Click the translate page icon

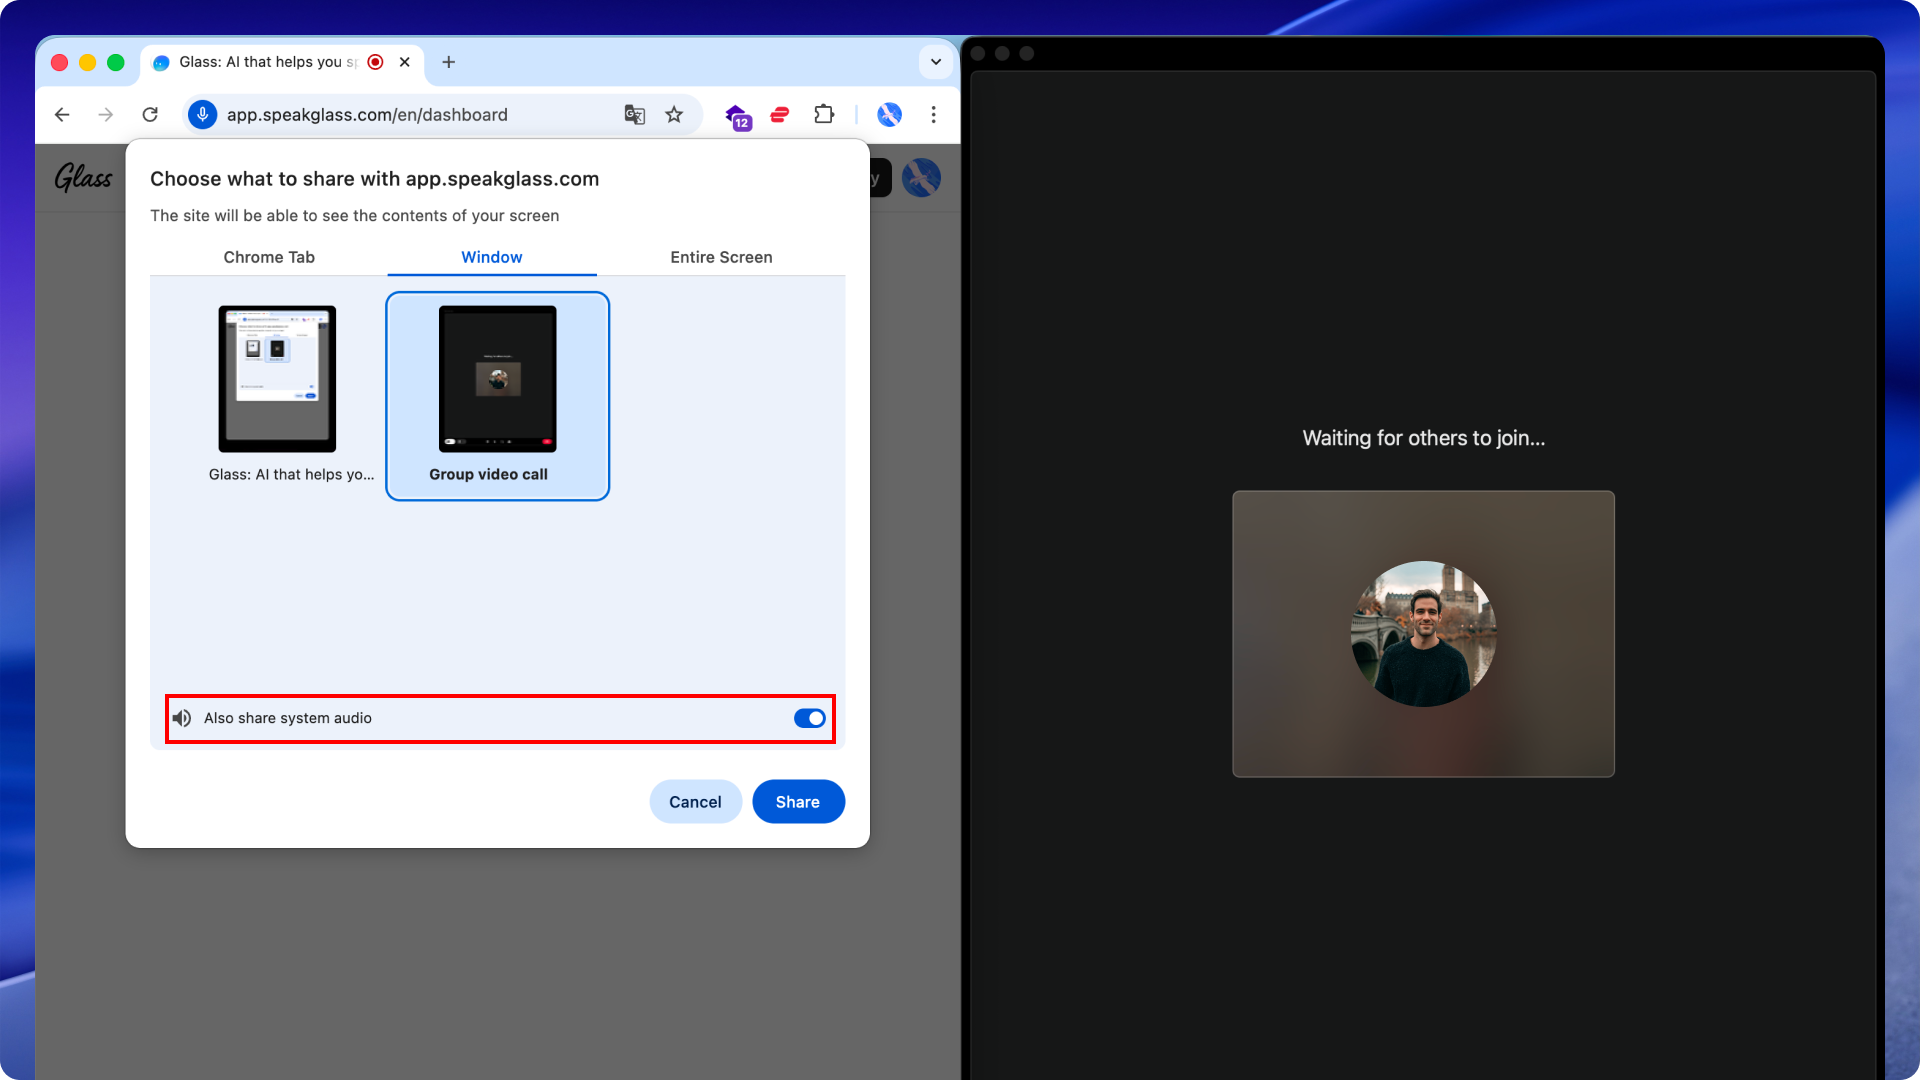(634, 115)
